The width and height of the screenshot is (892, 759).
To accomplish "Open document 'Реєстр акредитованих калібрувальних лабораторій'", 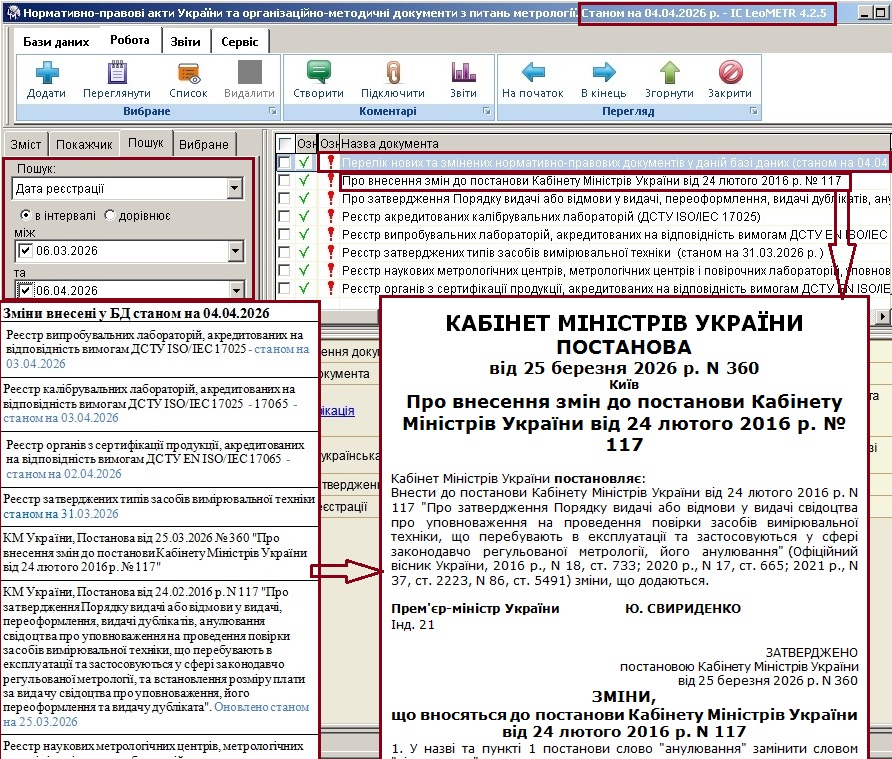I will (550, 216).
